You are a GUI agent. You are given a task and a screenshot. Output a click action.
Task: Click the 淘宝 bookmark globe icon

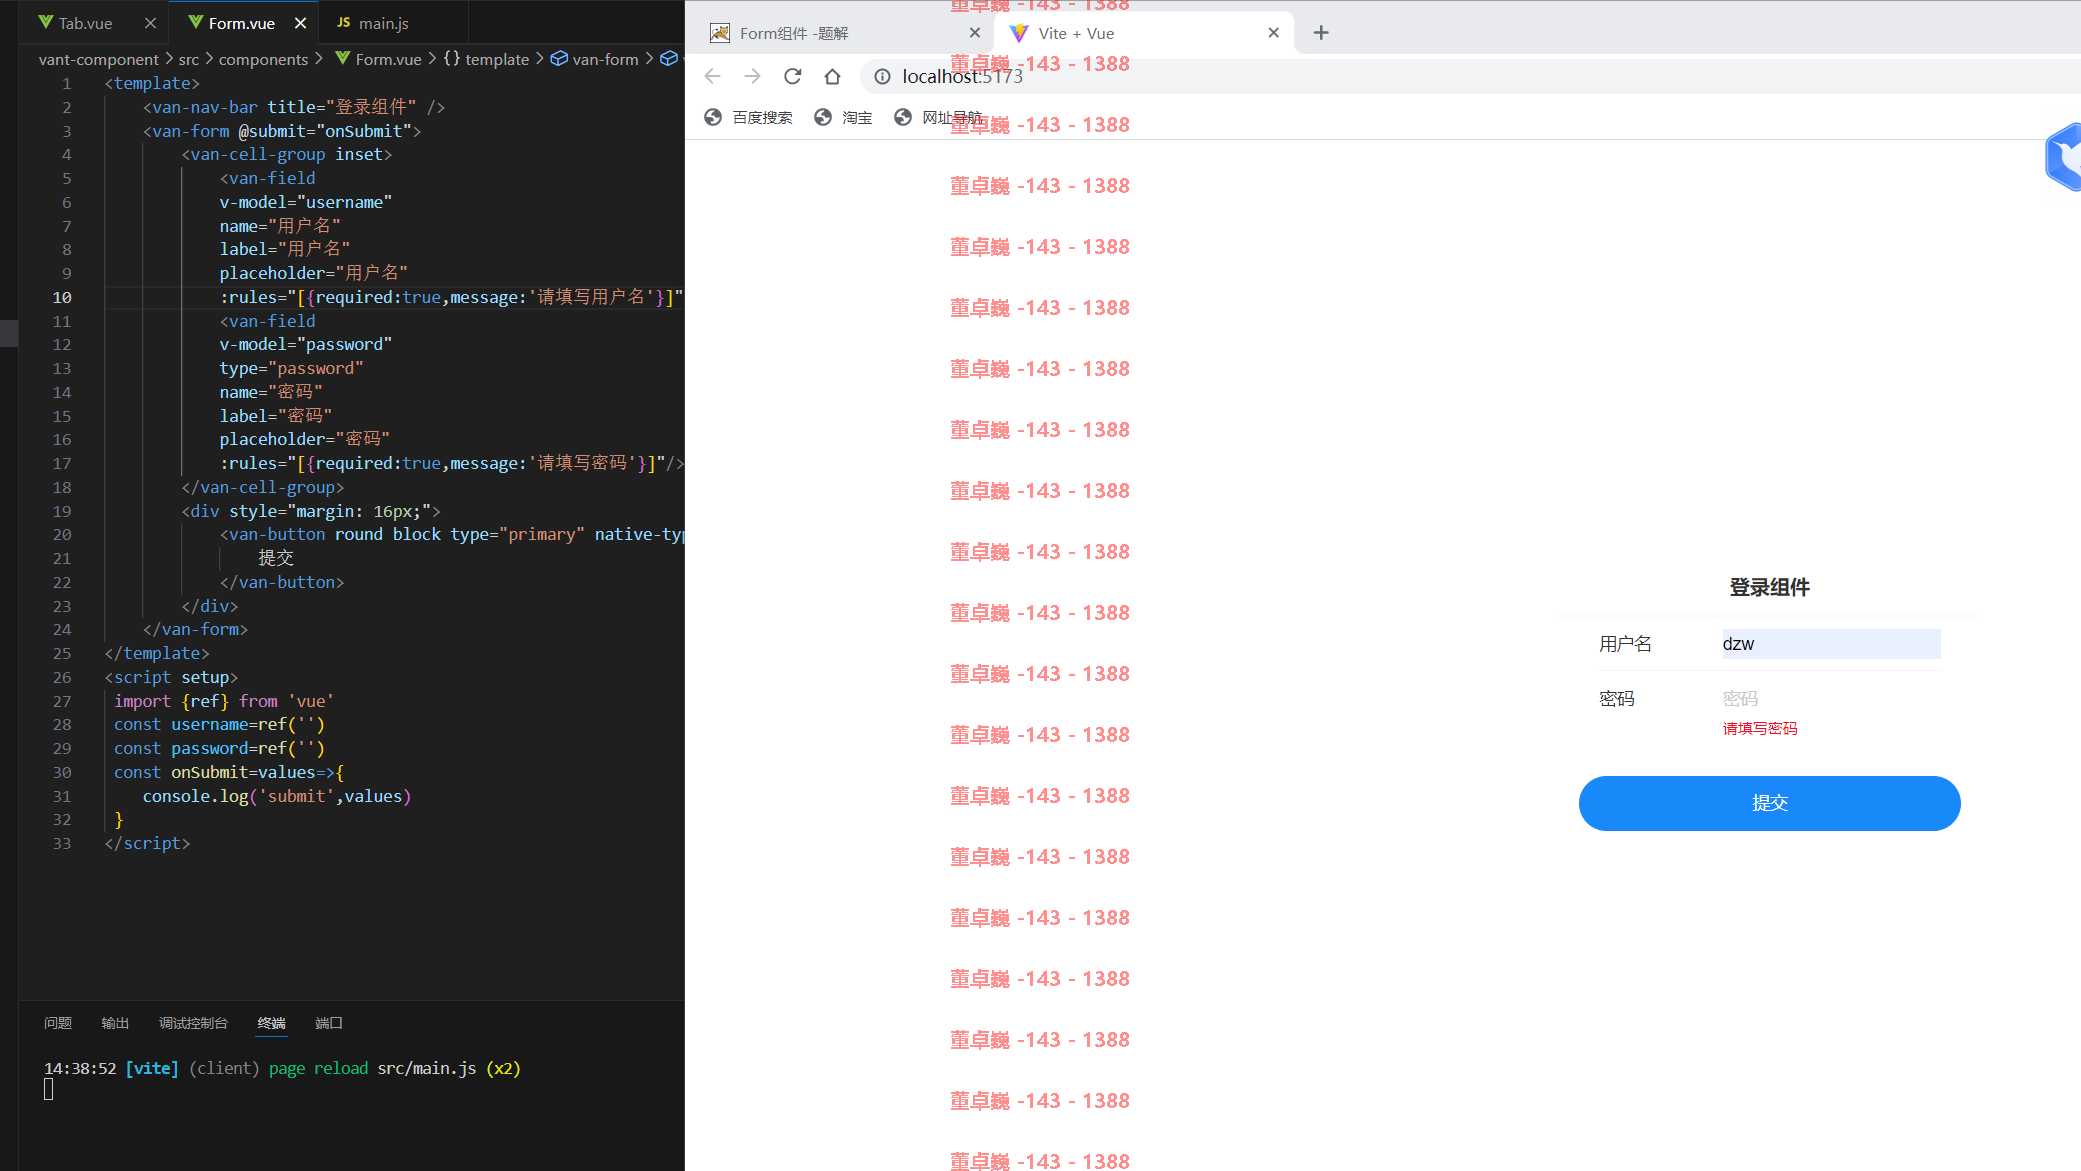823,117
